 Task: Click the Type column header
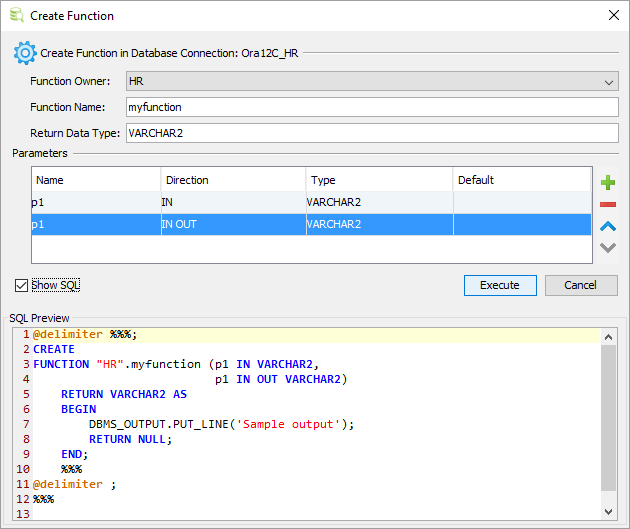380,180
